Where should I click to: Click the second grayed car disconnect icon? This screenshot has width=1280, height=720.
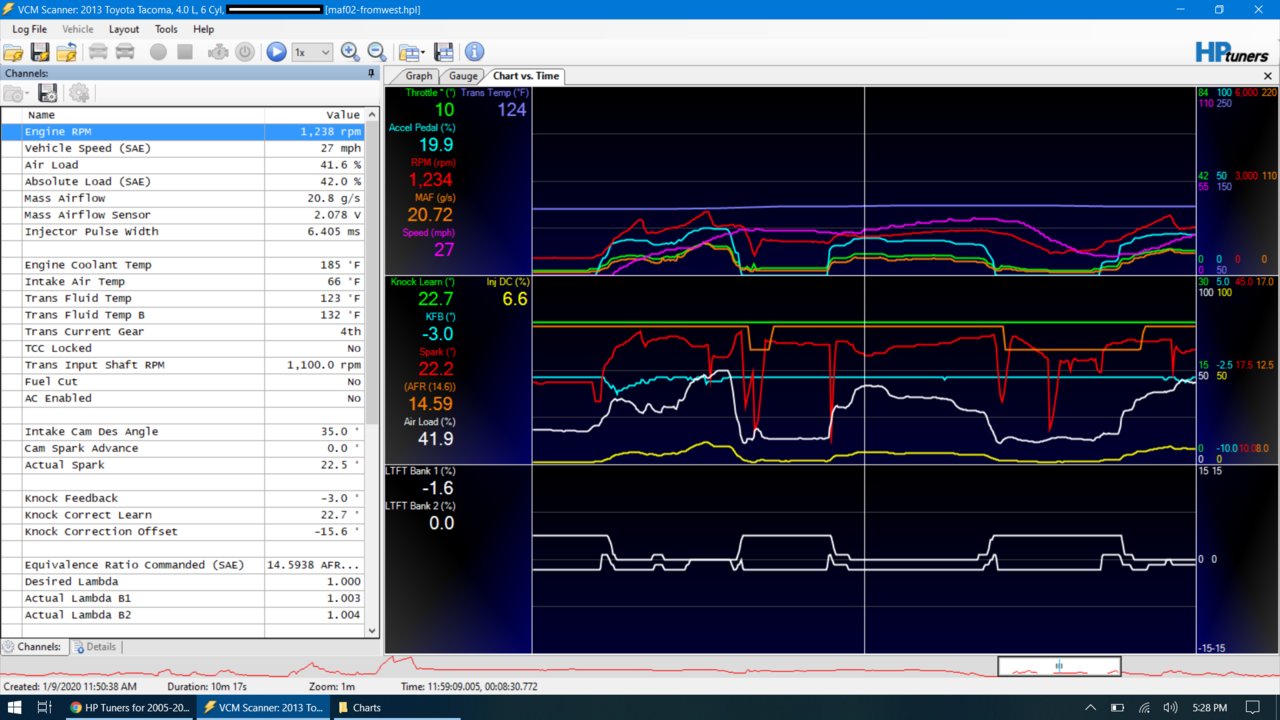pos(125,52)
